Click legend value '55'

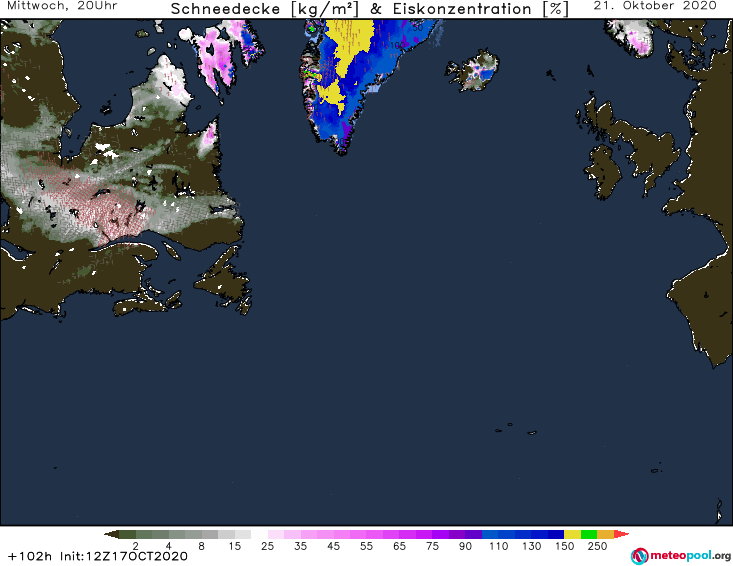pos(366,546)
